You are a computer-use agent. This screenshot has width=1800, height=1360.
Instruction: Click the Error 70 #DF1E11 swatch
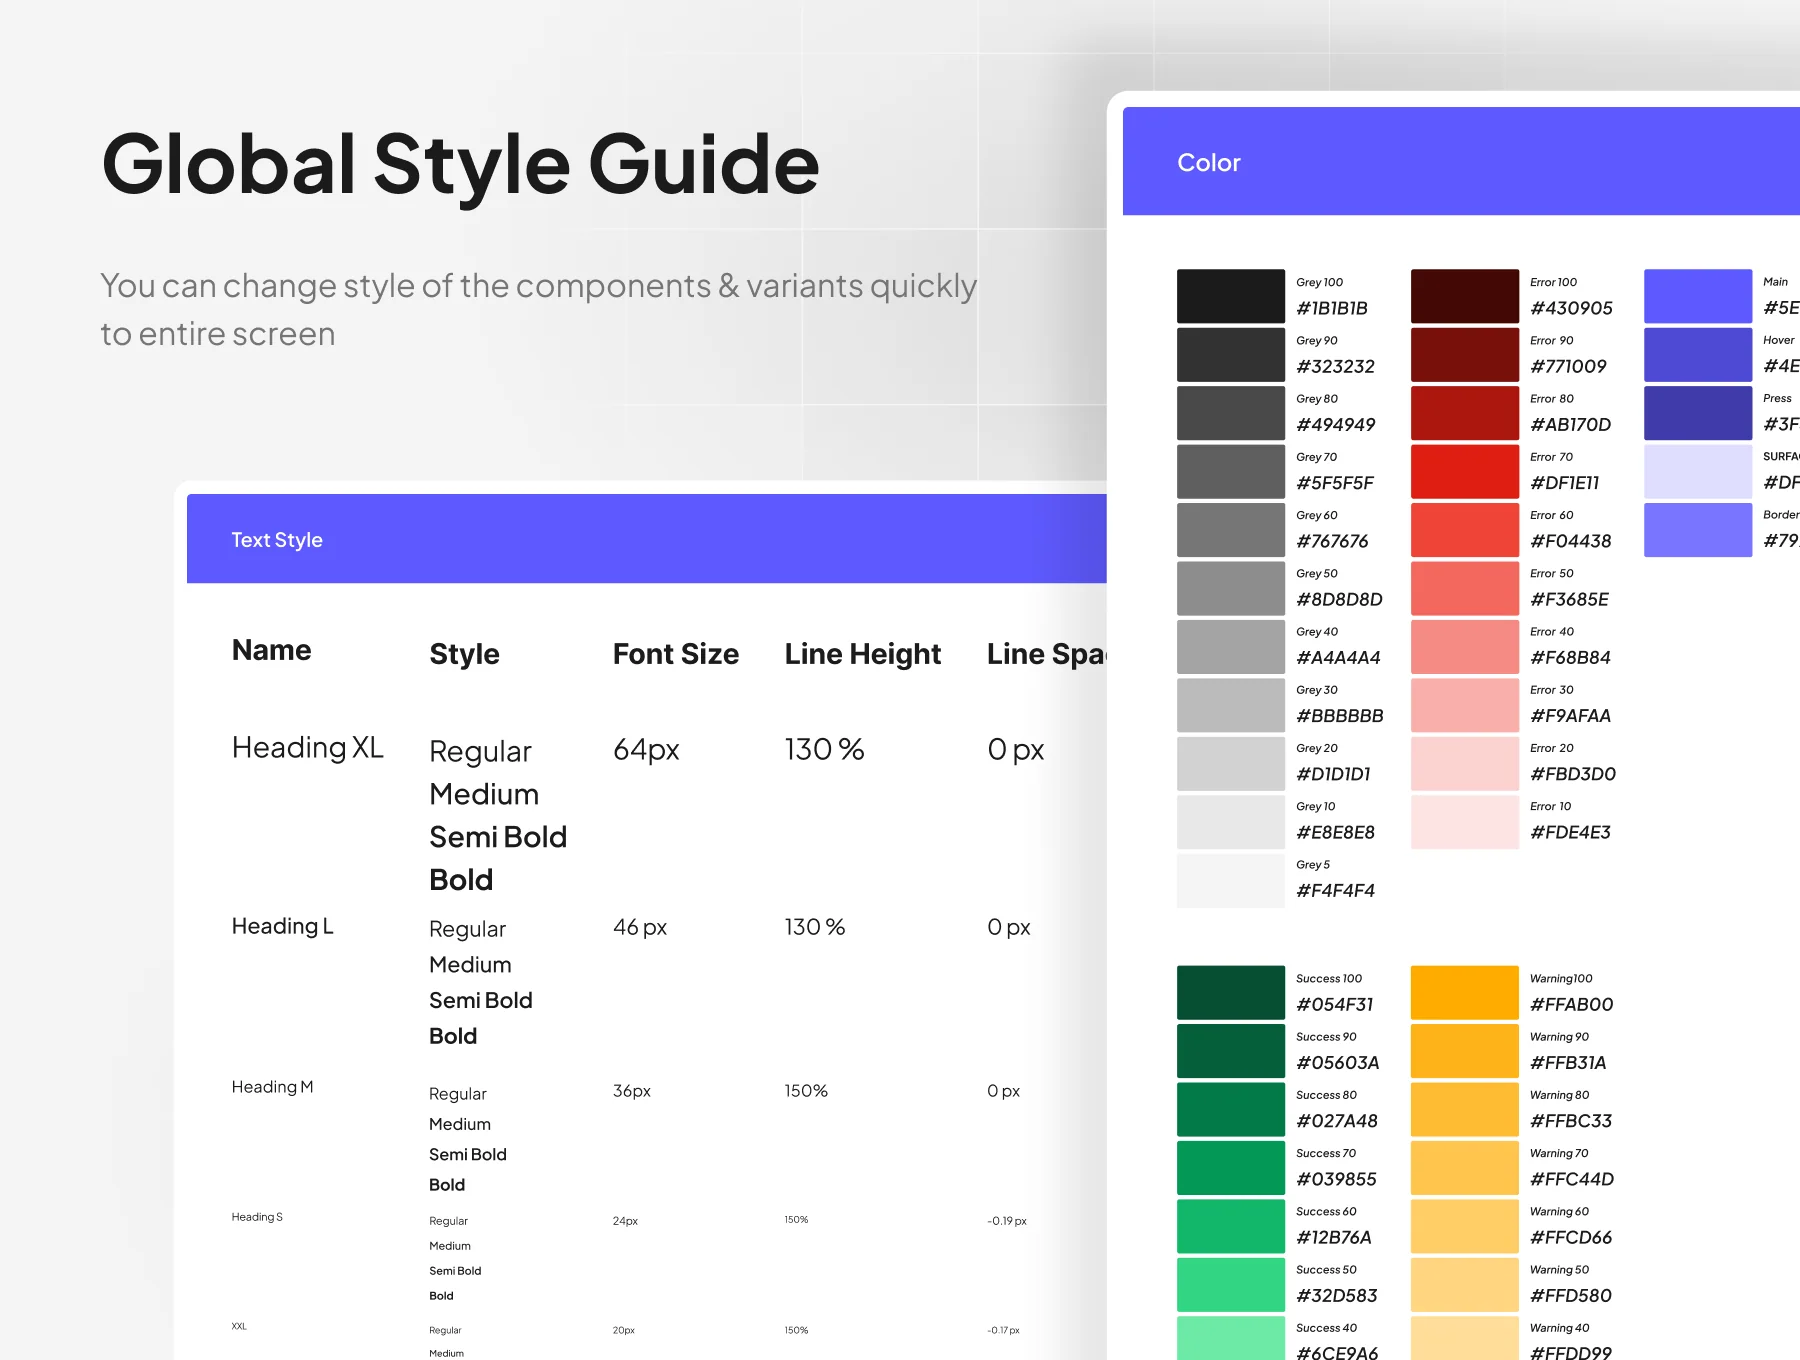(1464, 471)
